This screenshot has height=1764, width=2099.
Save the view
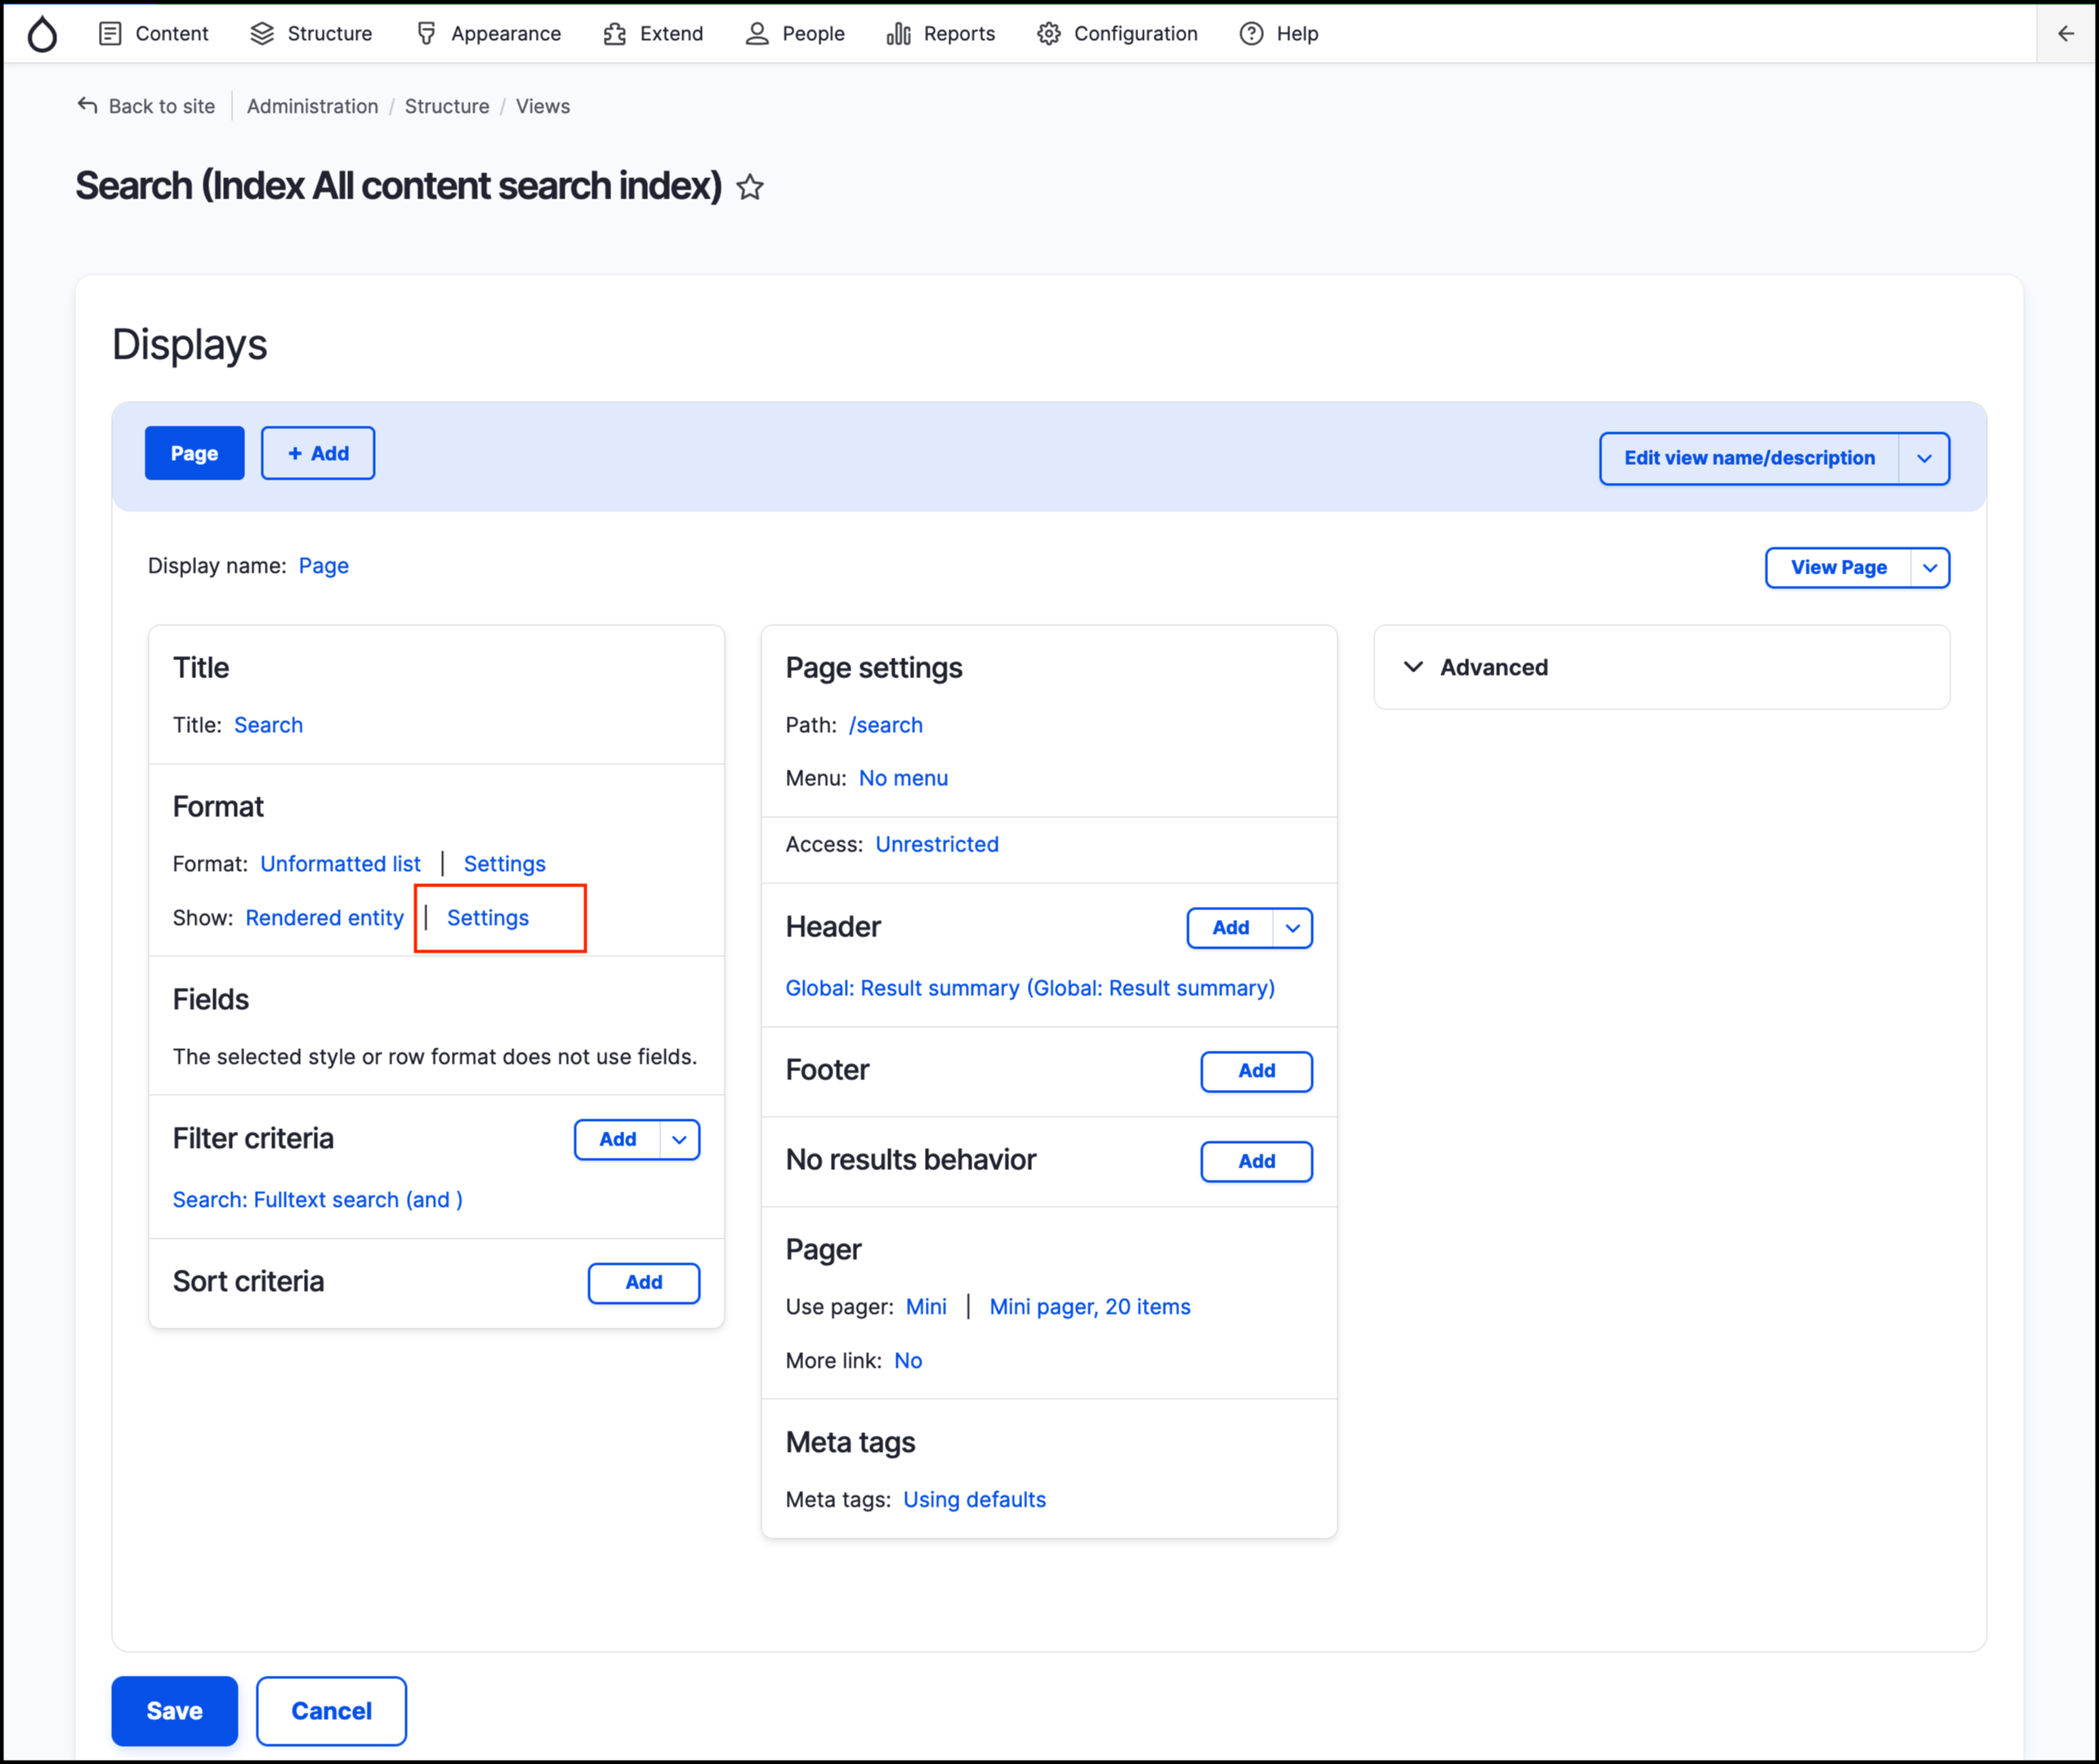[x=174, y=1710]
